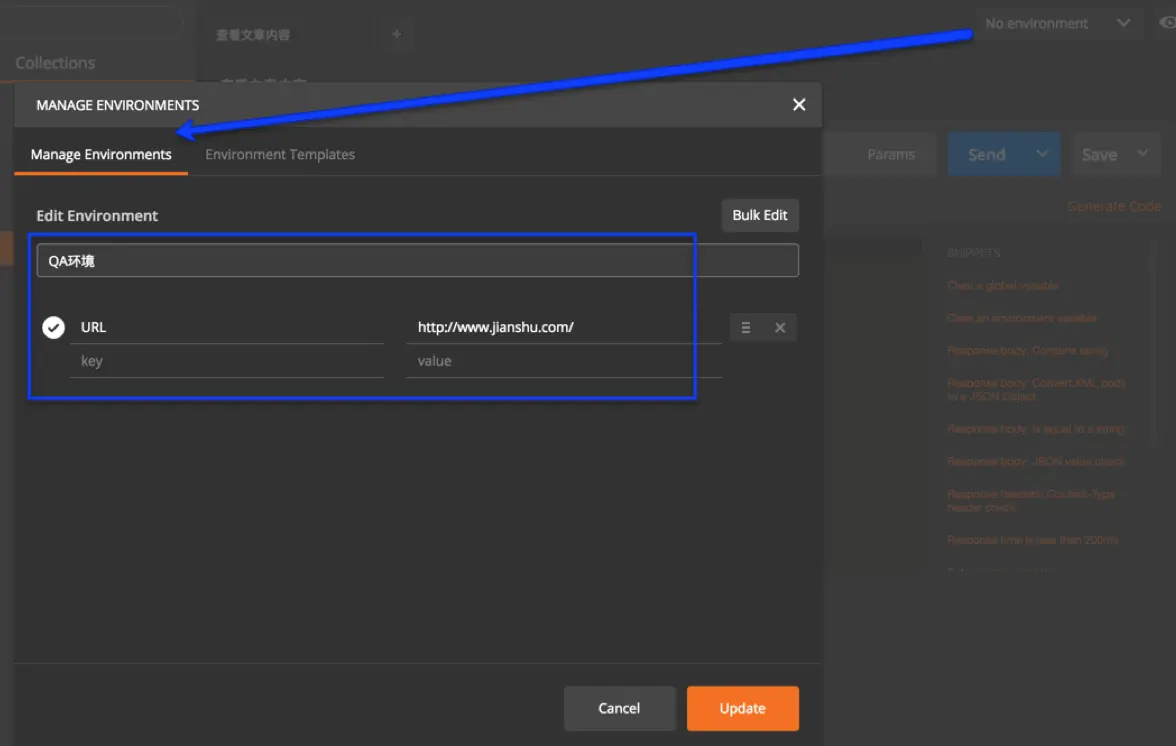1176x746 pixels.
Task: Click the empty value field
Action: 563,361
